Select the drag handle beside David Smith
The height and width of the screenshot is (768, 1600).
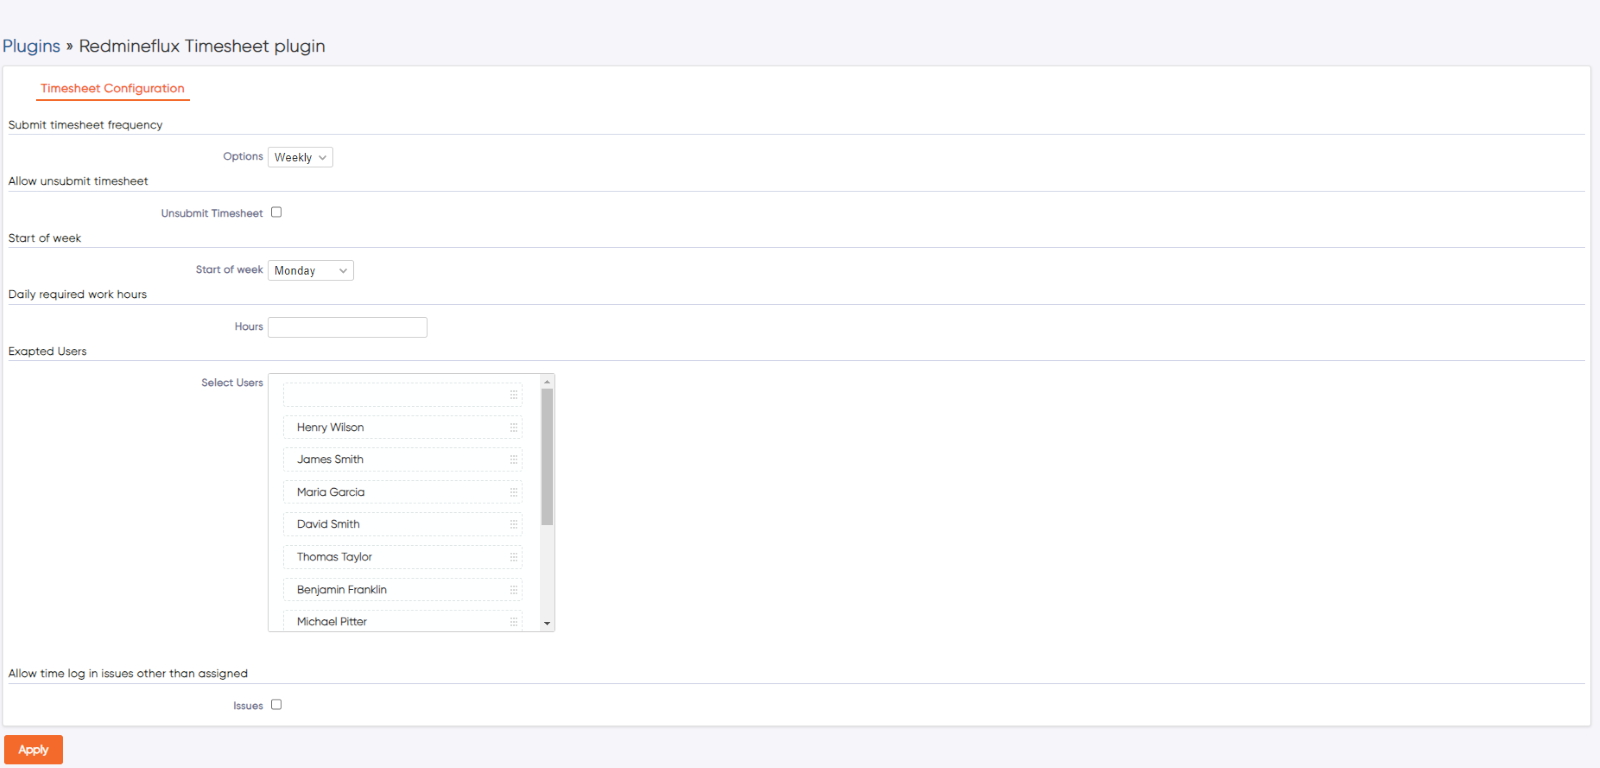coord(512,524)
